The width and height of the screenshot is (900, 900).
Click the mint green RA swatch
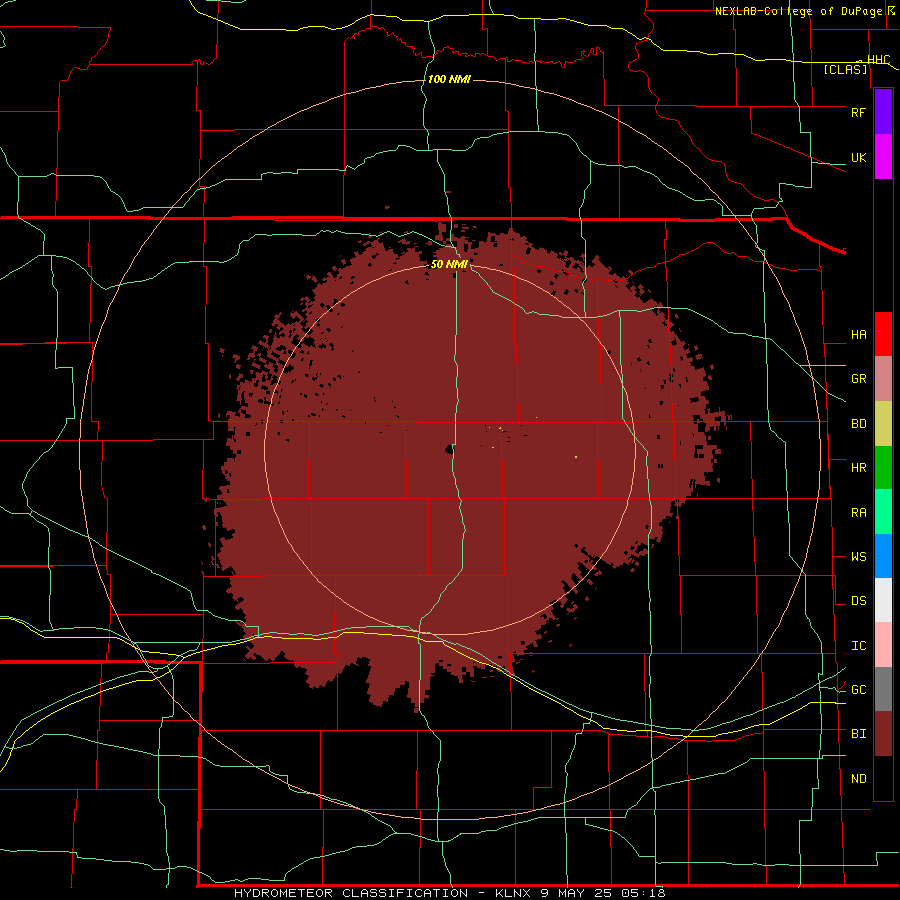pyautogui.click(x=883, y=512)
